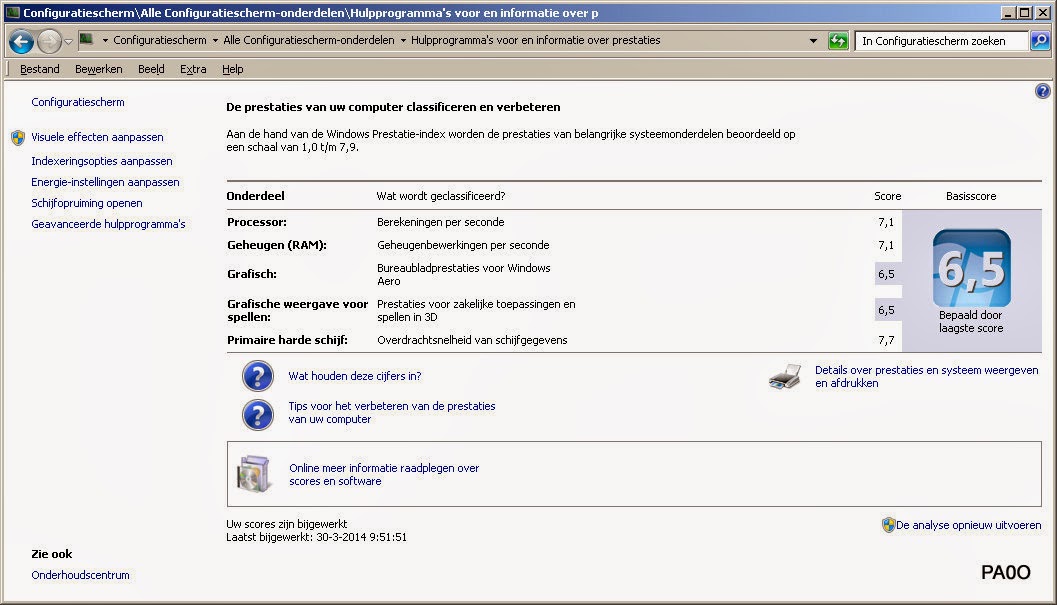Click the search field In Configuratiescherm zoeken
The height and width of the screenshot is (605, 1057).
(x=942, y=41)
